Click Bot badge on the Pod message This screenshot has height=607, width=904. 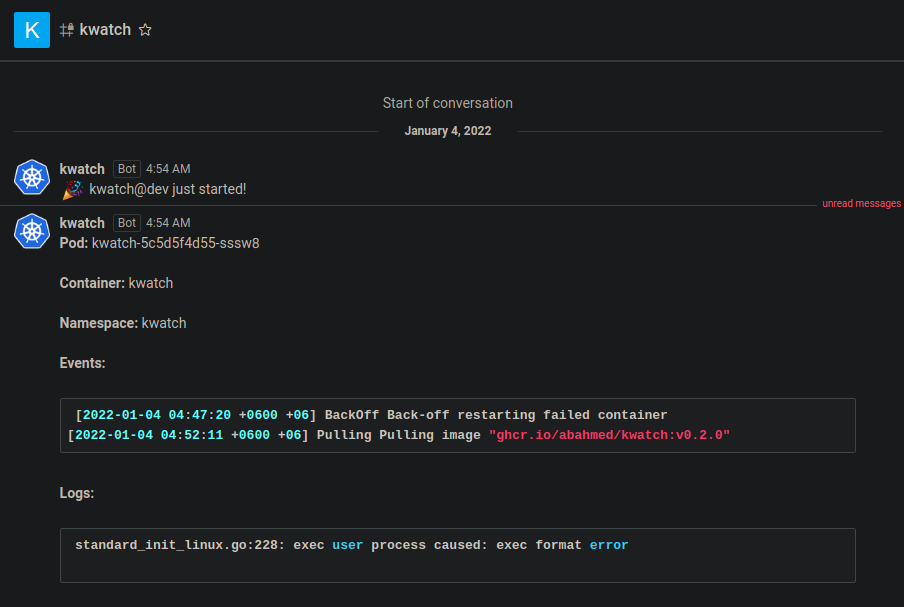click(x=127, y=223)
